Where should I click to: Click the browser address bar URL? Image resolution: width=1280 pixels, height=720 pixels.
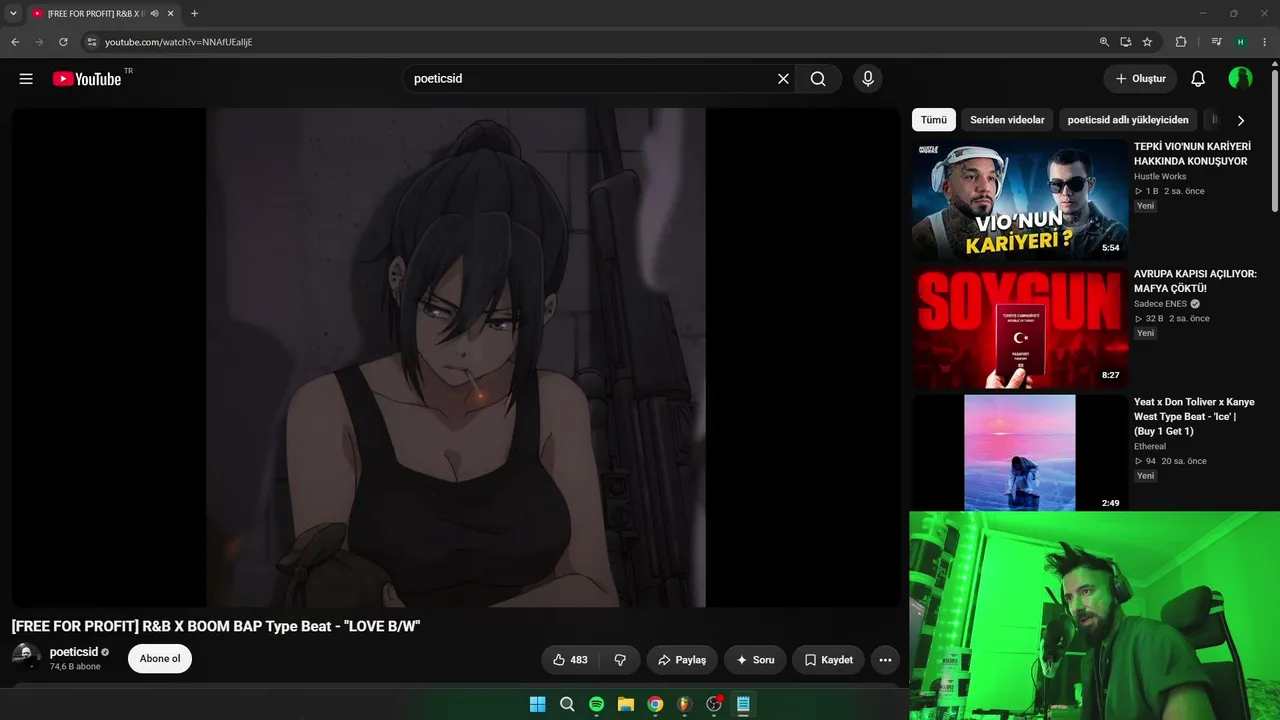coord(179,42)
